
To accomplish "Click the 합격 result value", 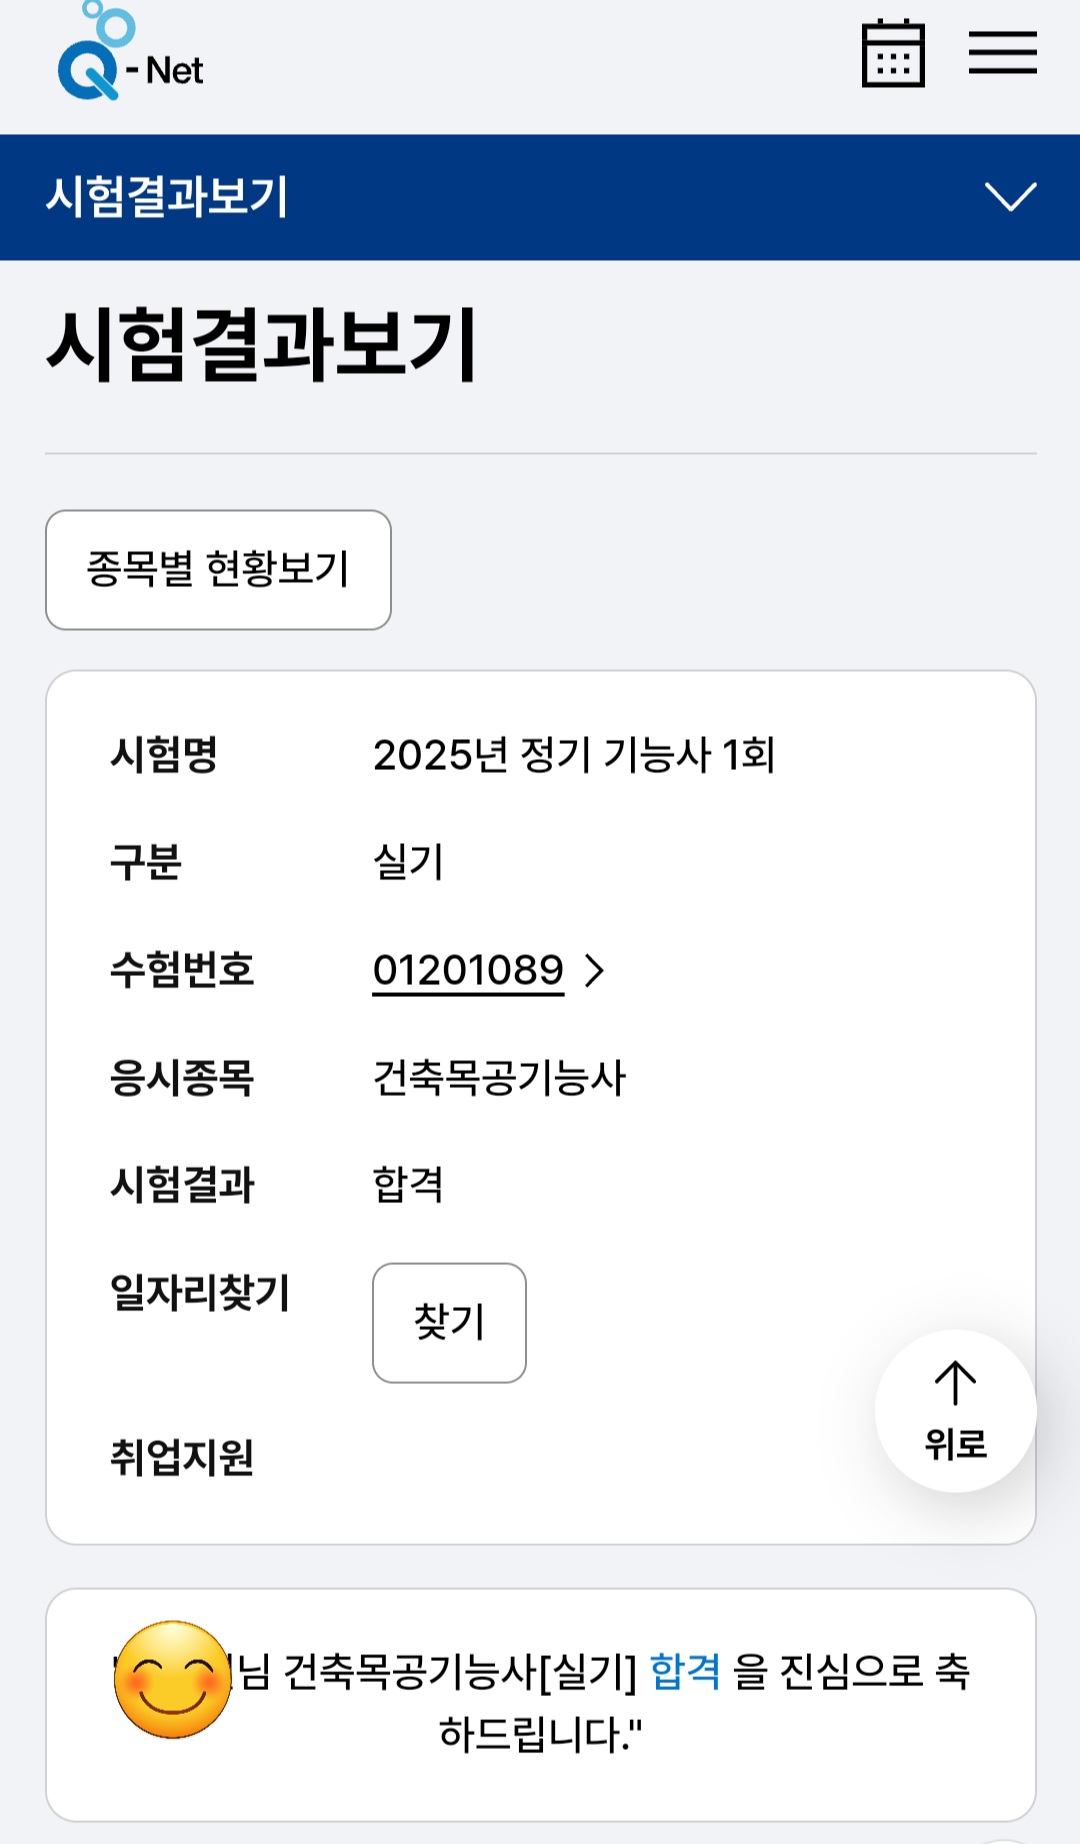I will tap(408, 1184).
